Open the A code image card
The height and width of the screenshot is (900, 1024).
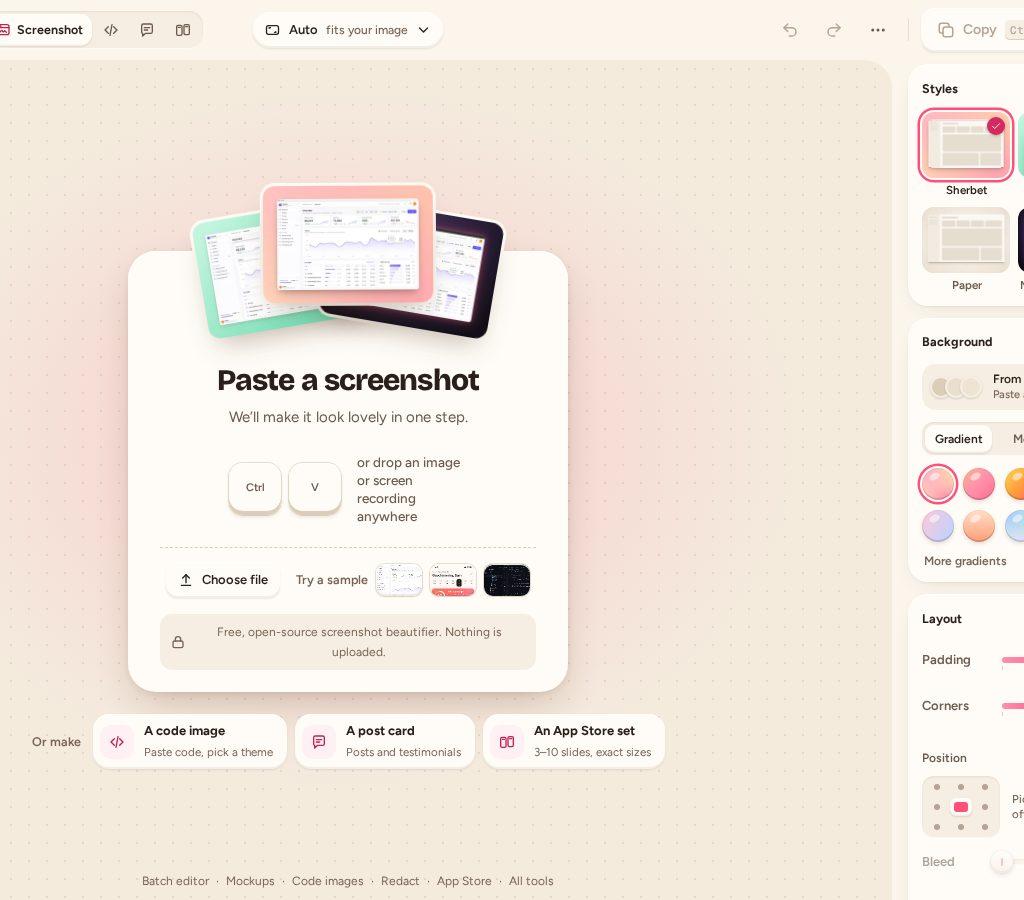189,741
